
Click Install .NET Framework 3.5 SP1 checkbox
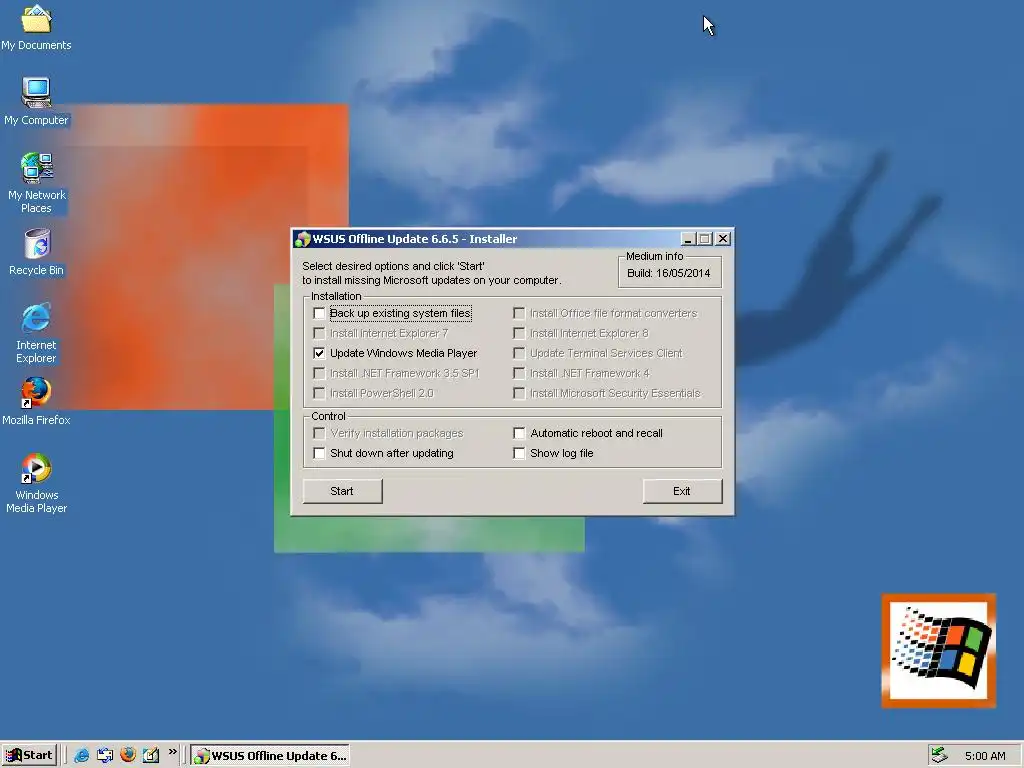click(319, 374)
